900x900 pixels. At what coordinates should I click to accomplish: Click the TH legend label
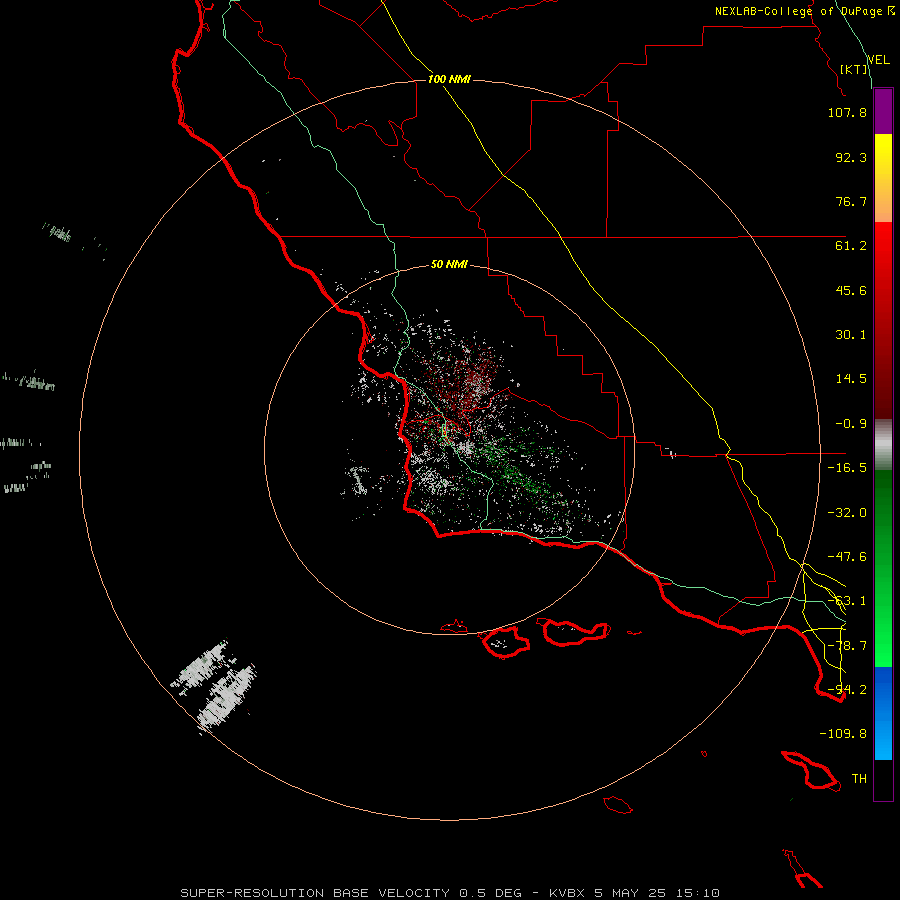click(859, 778)
